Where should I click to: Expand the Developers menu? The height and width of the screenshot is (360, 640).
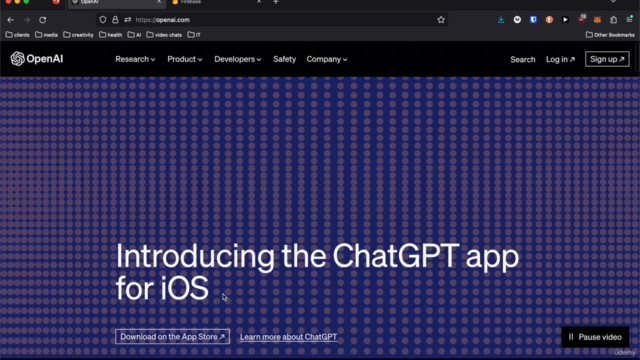click(238, 59)
